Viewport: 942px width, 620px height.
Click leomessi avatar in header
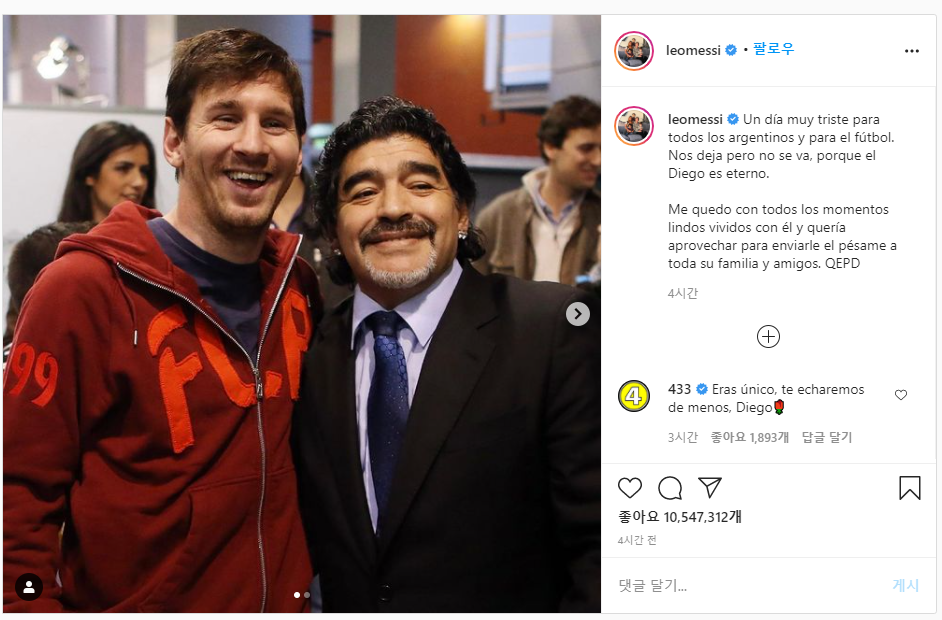[x=634, y=51]
